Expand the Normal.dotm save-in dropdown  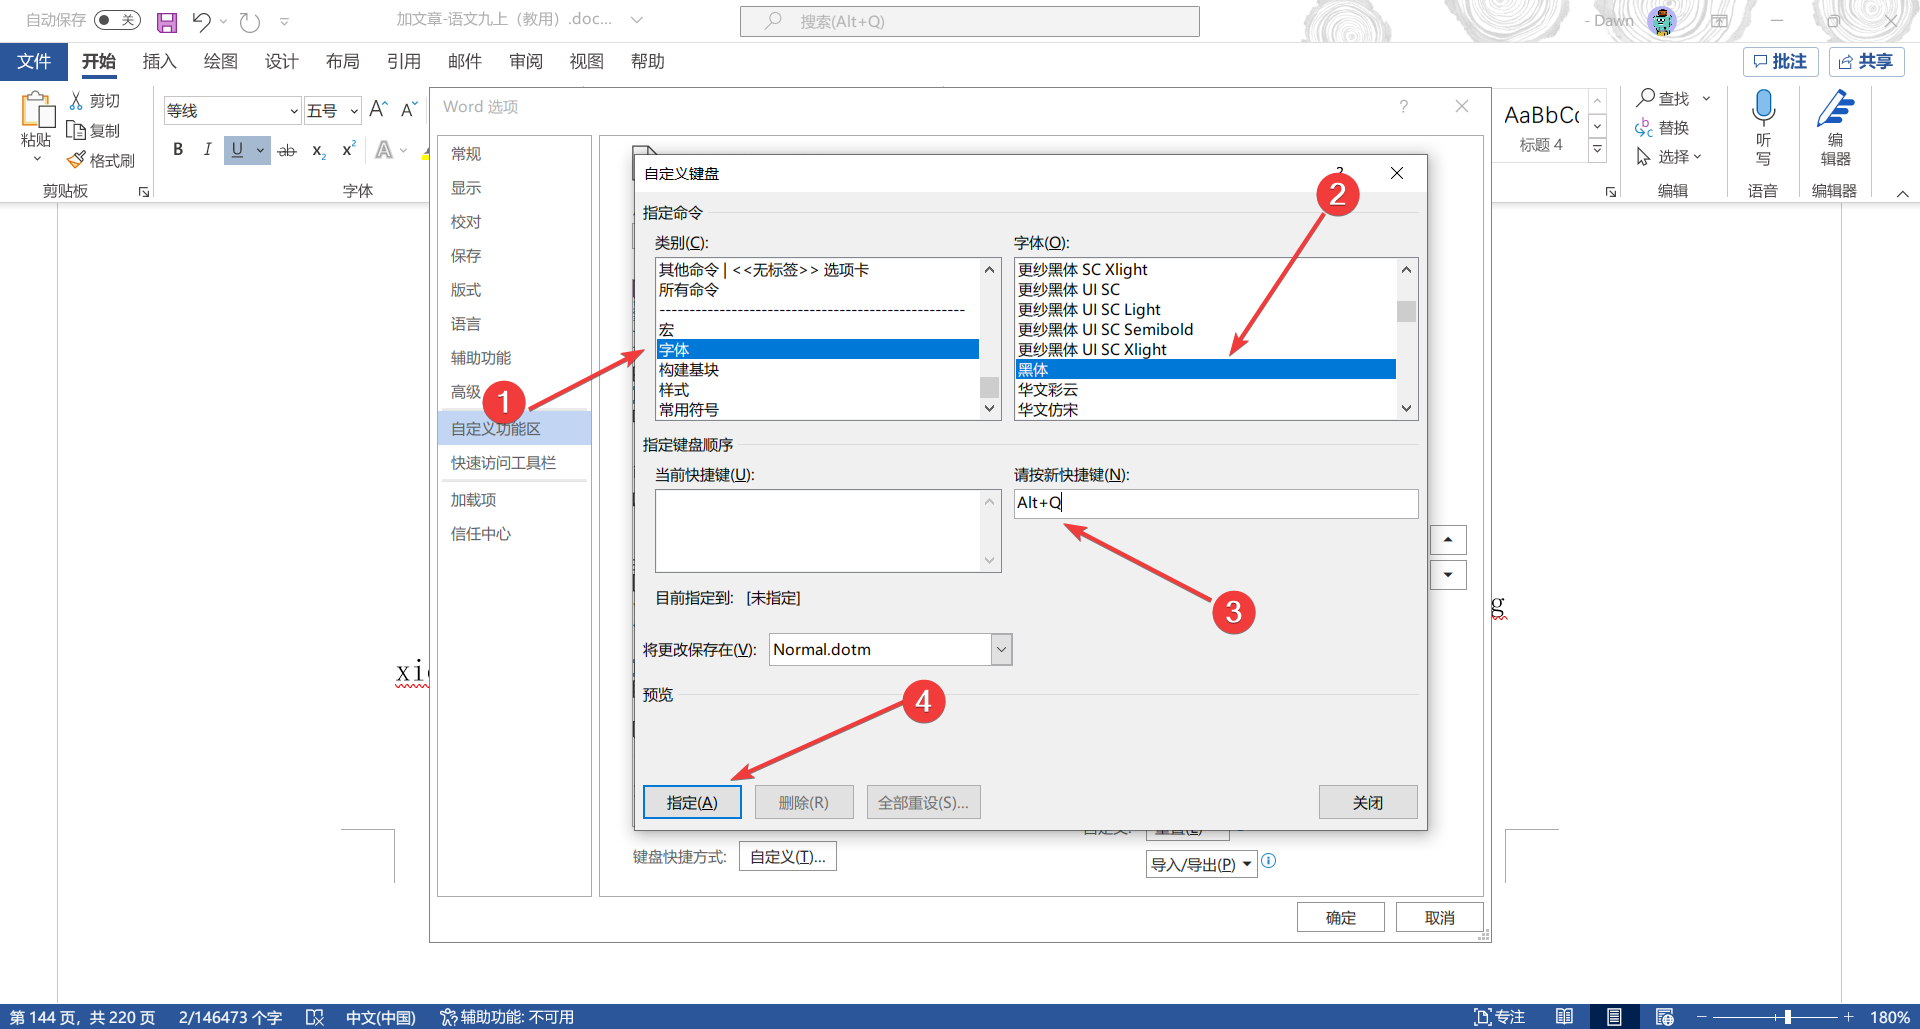1001,650
